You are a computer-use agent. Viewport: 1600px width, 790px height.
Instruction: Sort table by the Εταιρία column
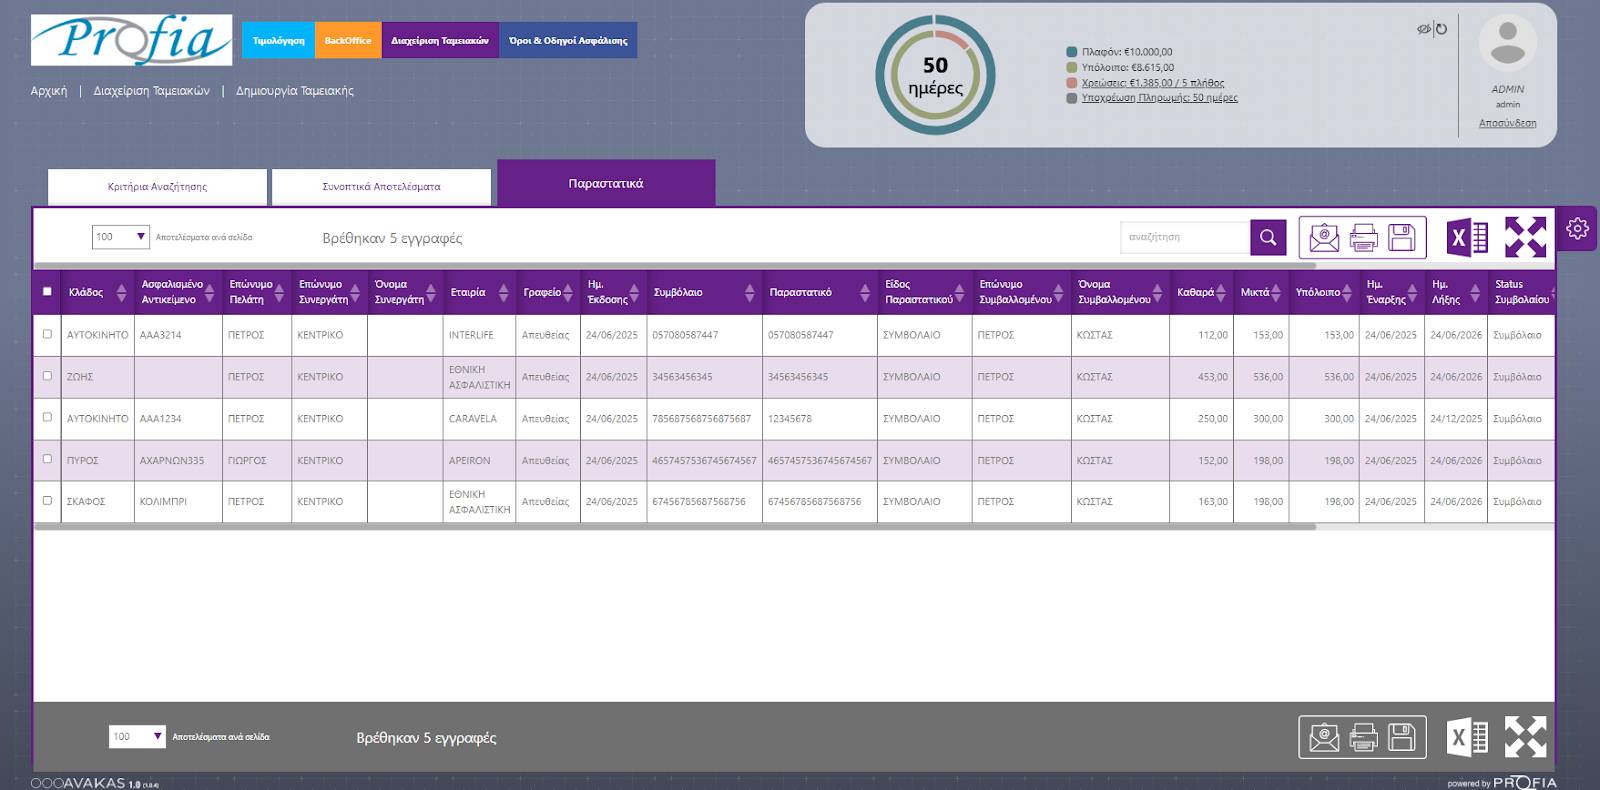click(x=503, y=293)
